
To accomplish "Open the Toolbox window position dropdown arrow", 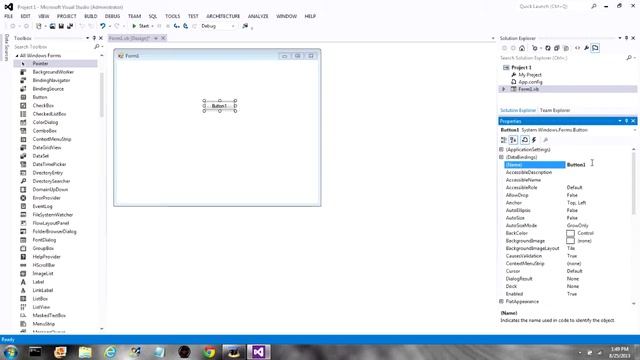I will pos(87,38).
